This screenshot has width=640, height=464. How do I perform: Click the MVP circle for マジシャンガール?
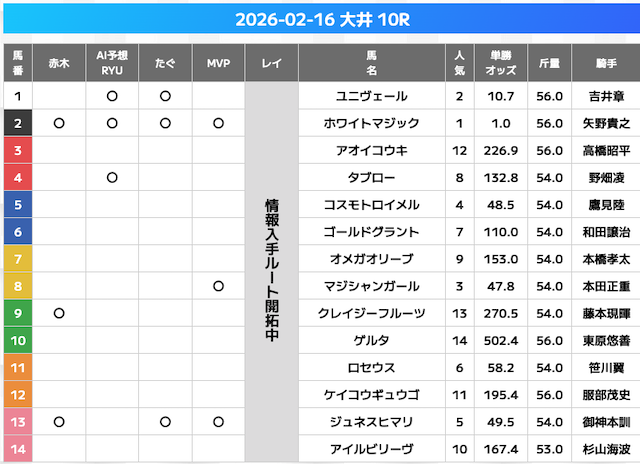[218, 286]
